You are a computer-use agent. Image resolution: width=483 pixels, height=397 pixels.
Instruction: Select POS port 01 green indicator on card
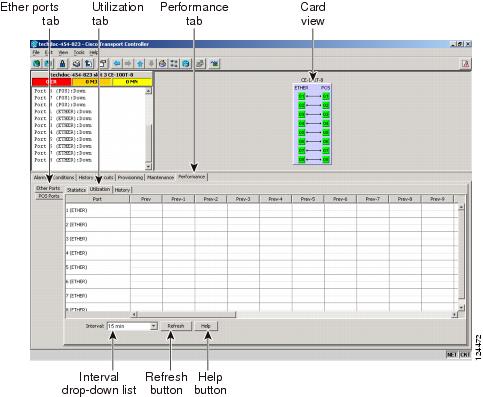click(x=326, y=96)
